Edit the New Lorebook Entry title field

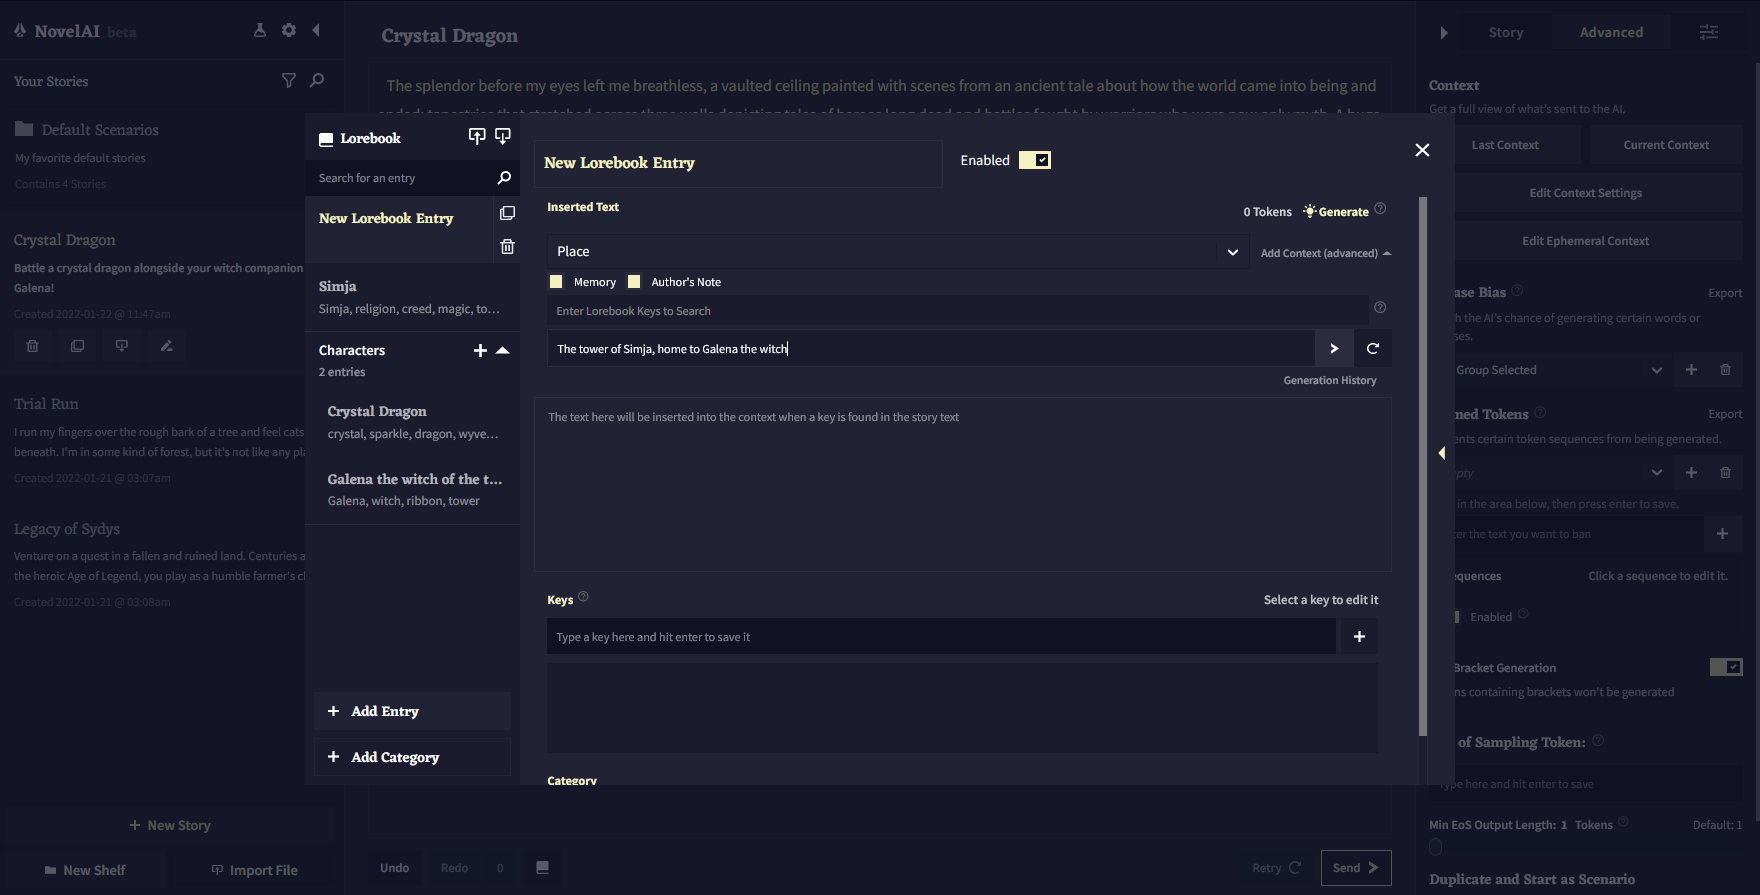[738, 163]
